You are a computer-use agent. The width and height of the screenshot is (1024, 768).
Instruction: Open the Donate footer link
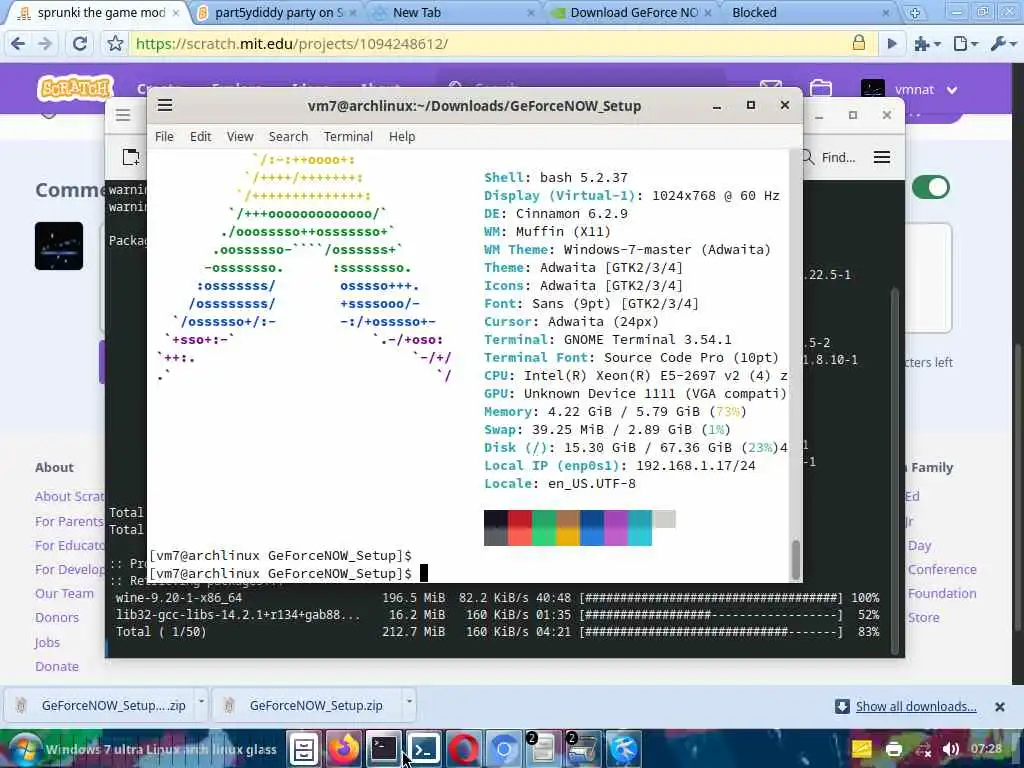coord(57,666)
